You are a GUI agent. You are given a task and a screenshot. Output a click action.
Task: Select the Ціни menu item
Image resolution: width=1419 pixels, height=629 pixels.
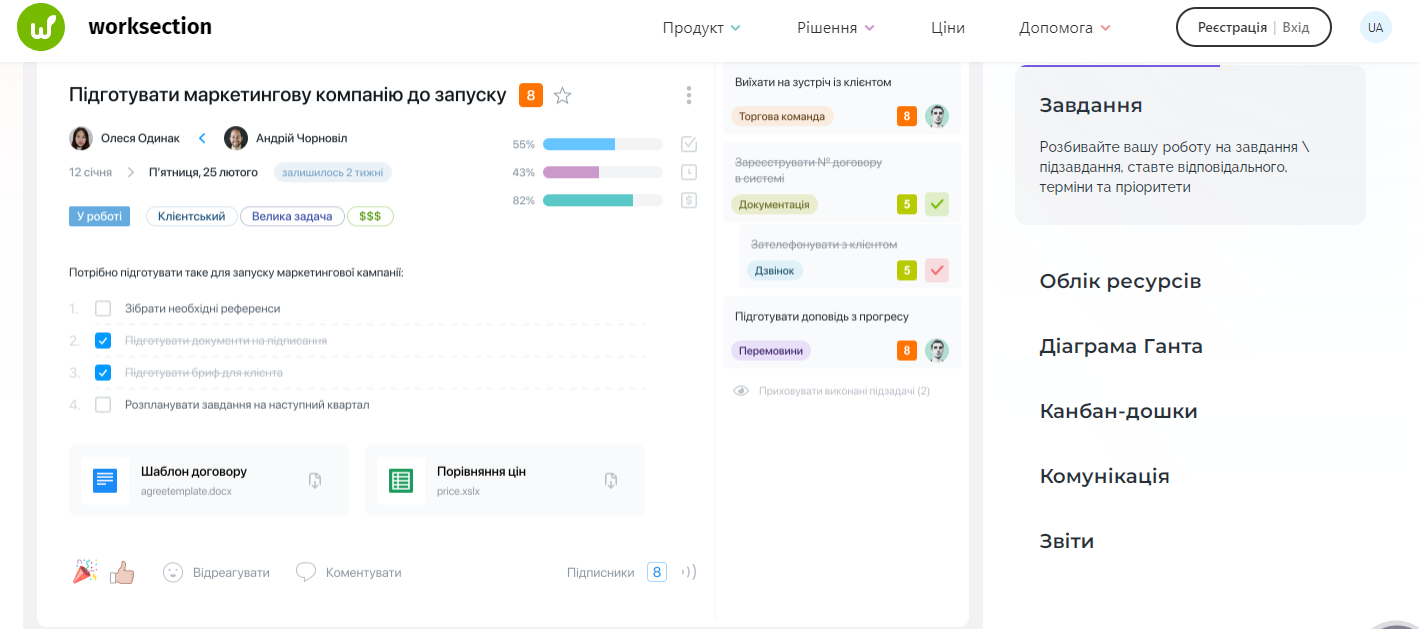tap(947, 28)
